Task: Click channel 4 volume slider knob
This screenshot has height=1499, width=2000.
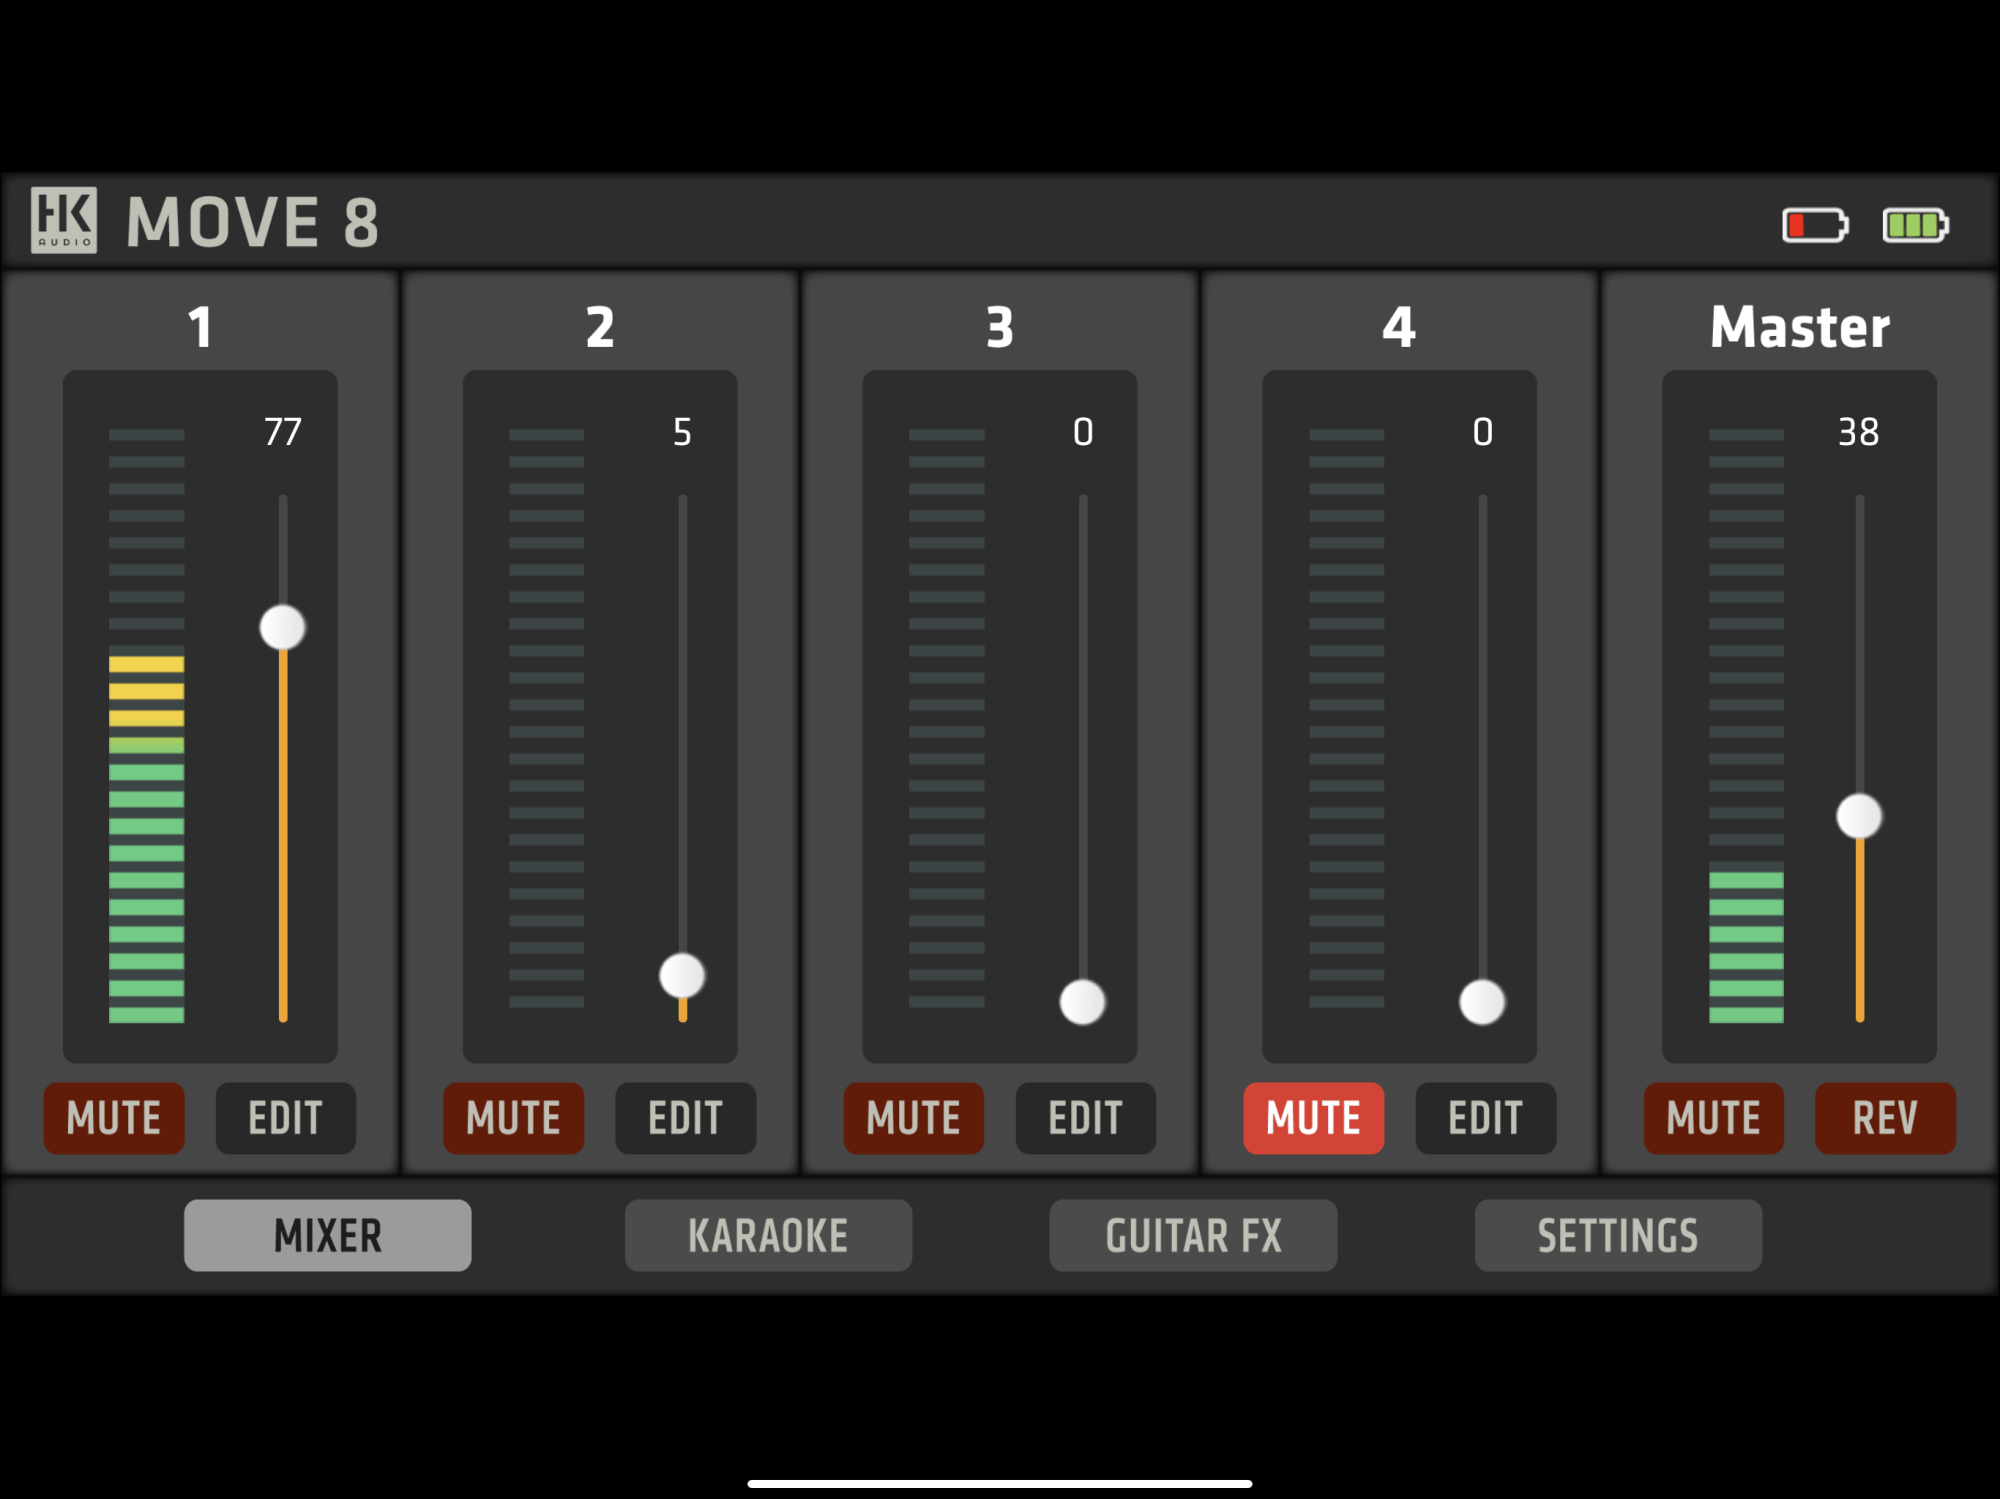Action: pos(1483,1002)
